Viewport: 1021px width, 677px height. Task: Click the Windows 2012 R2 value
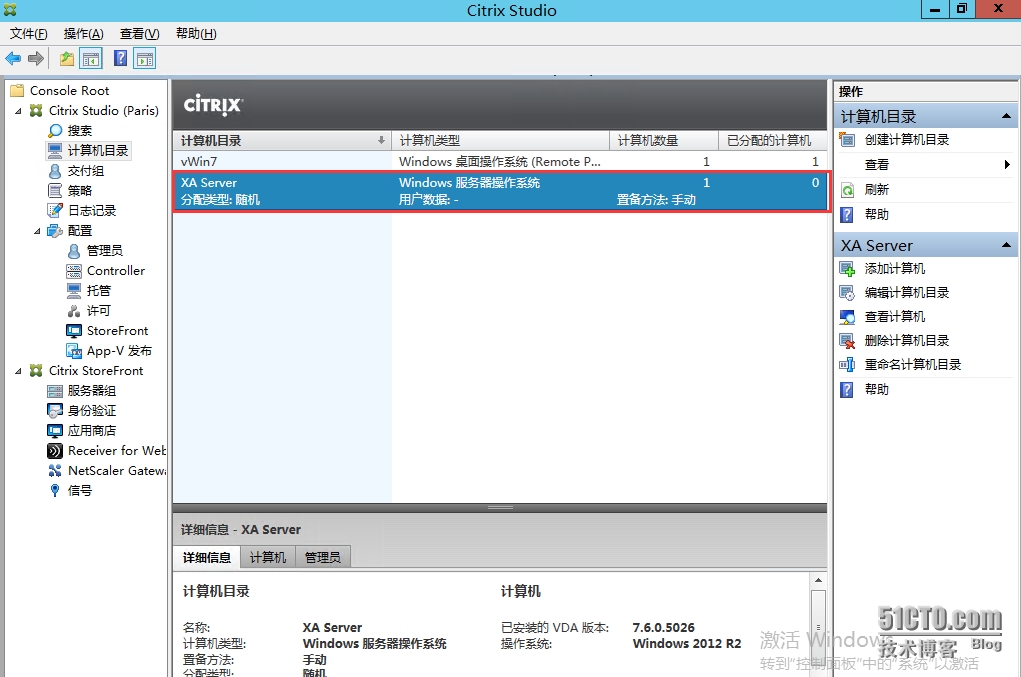tap(687, 644)
